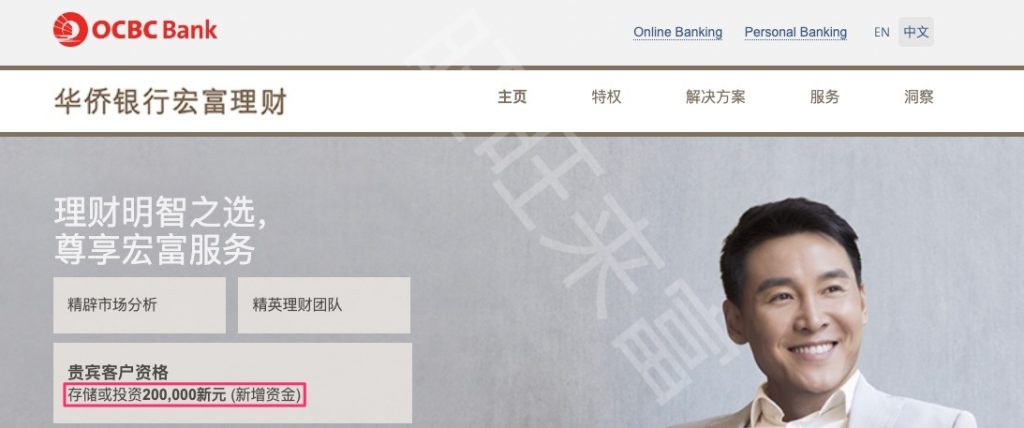
Task: Open the 洞察 menu item
Action: (x=919, y=97)
